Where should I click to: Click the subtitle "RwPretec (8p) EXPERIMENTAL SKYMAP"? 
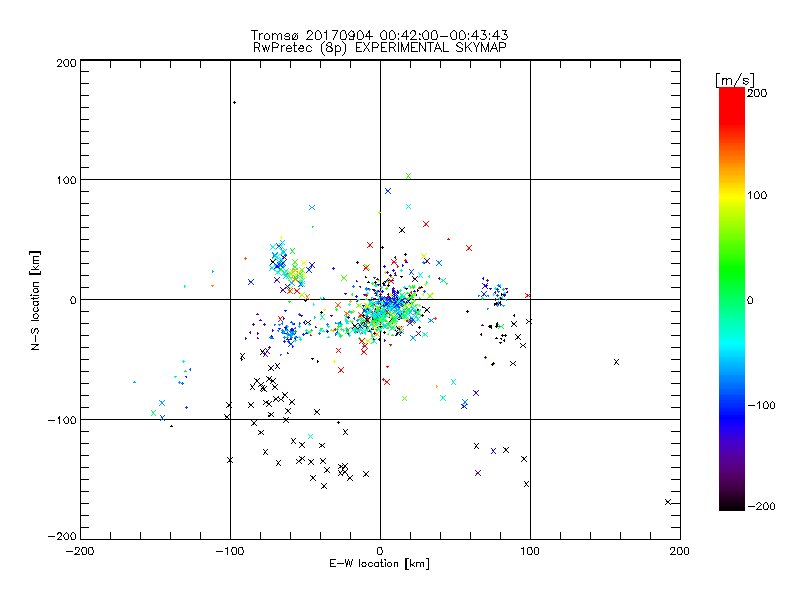(x=380, y=48)
